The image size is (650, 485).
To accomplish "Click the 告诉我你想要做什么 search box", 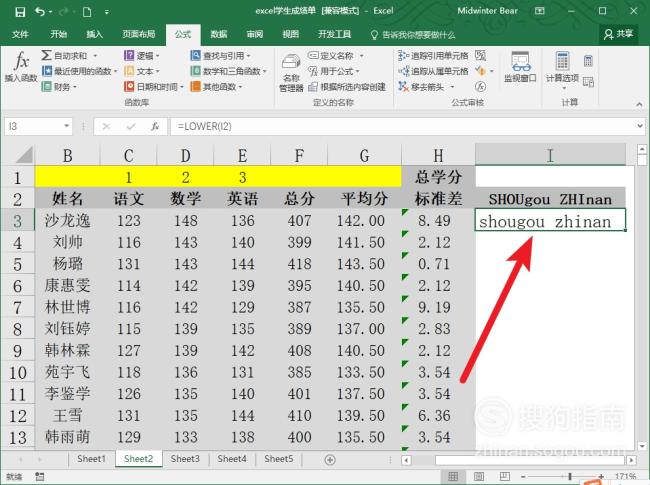I will click(x=413, y=35).
